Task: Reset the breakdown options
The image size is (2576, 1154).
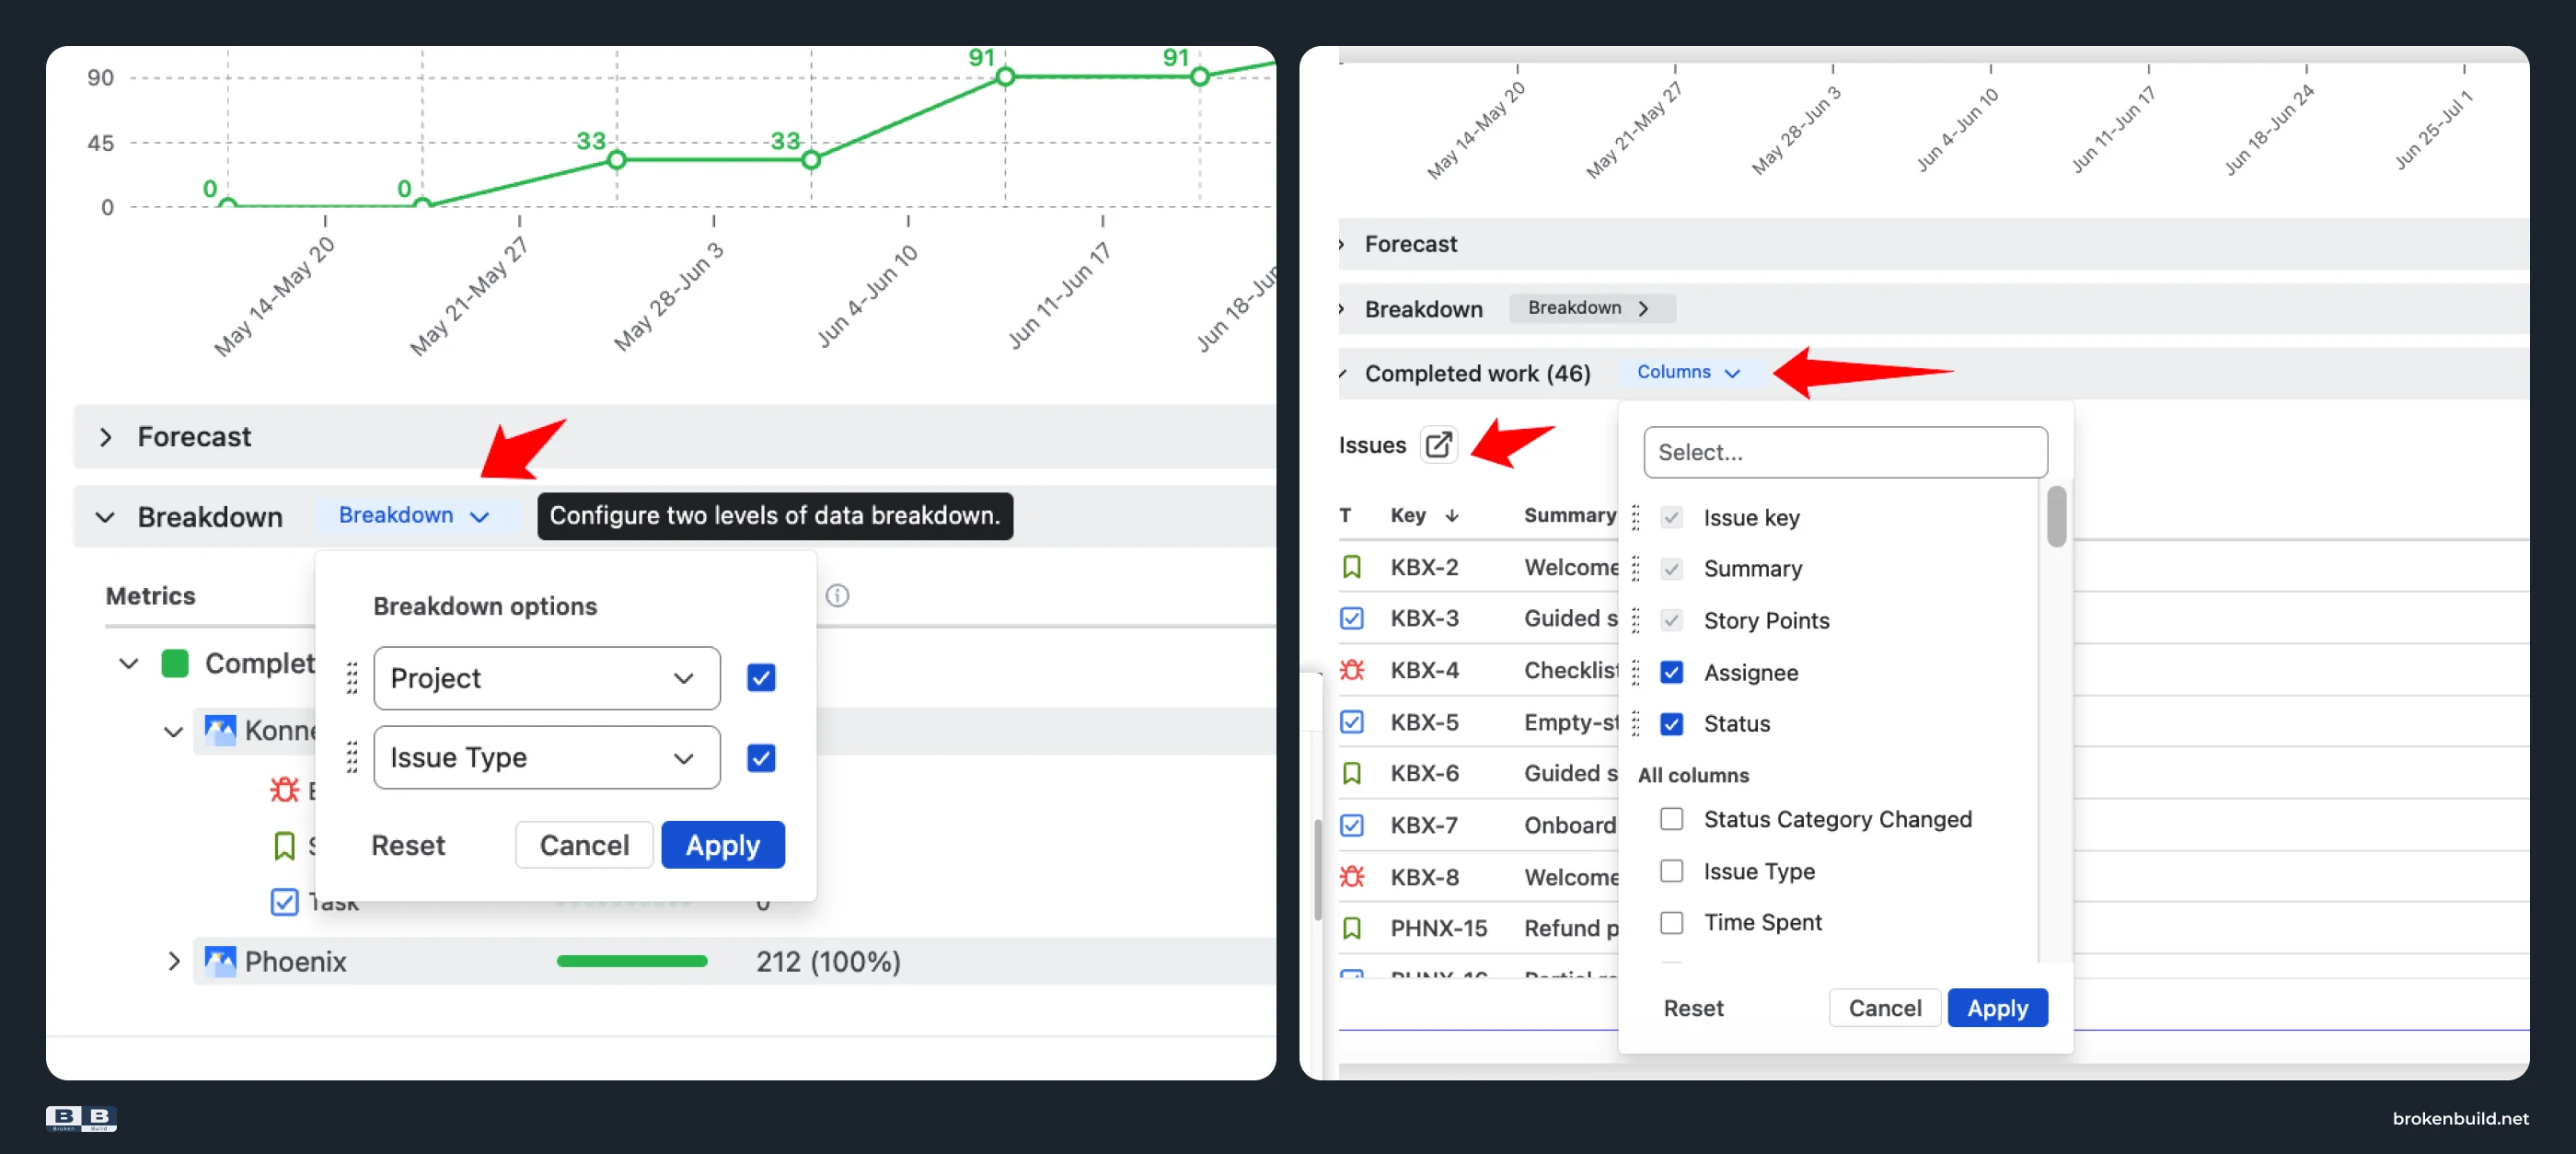Action: [x=407, y=845]
